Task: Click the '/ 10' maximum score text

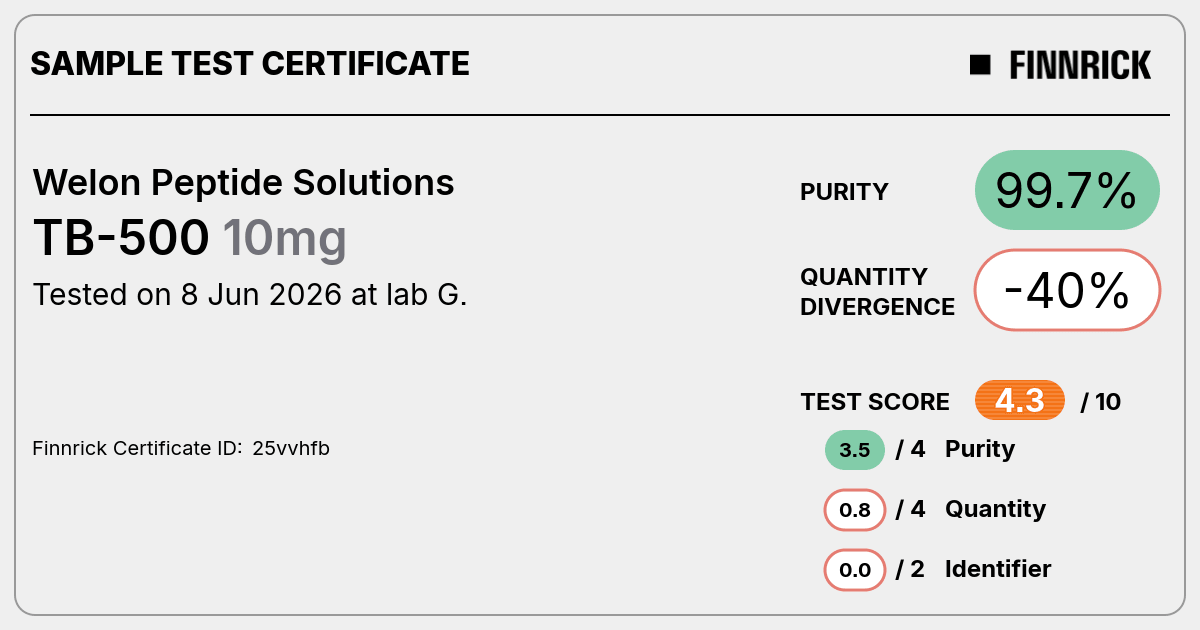Action: pyautogui.click(x=1101, y=402)
